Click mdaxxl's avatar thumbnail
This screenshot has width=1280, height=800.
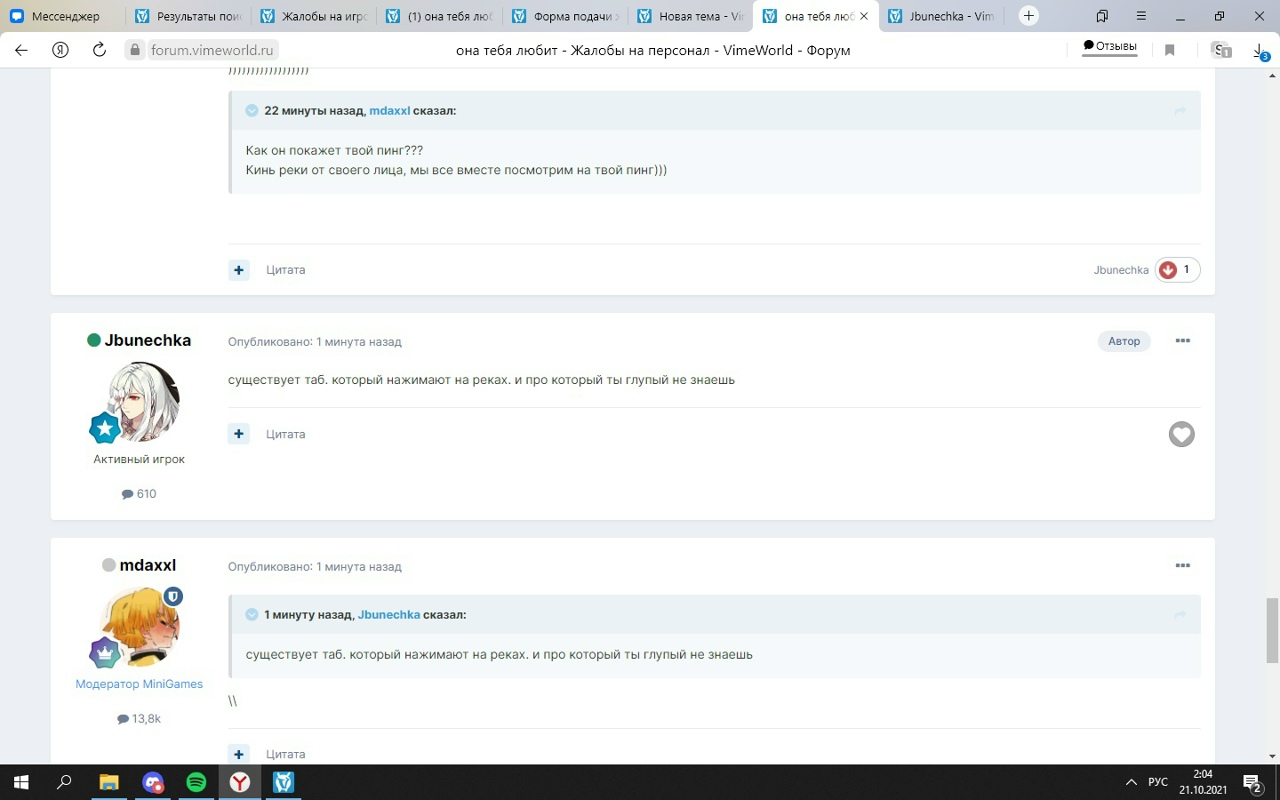click(x=140, y=627)
